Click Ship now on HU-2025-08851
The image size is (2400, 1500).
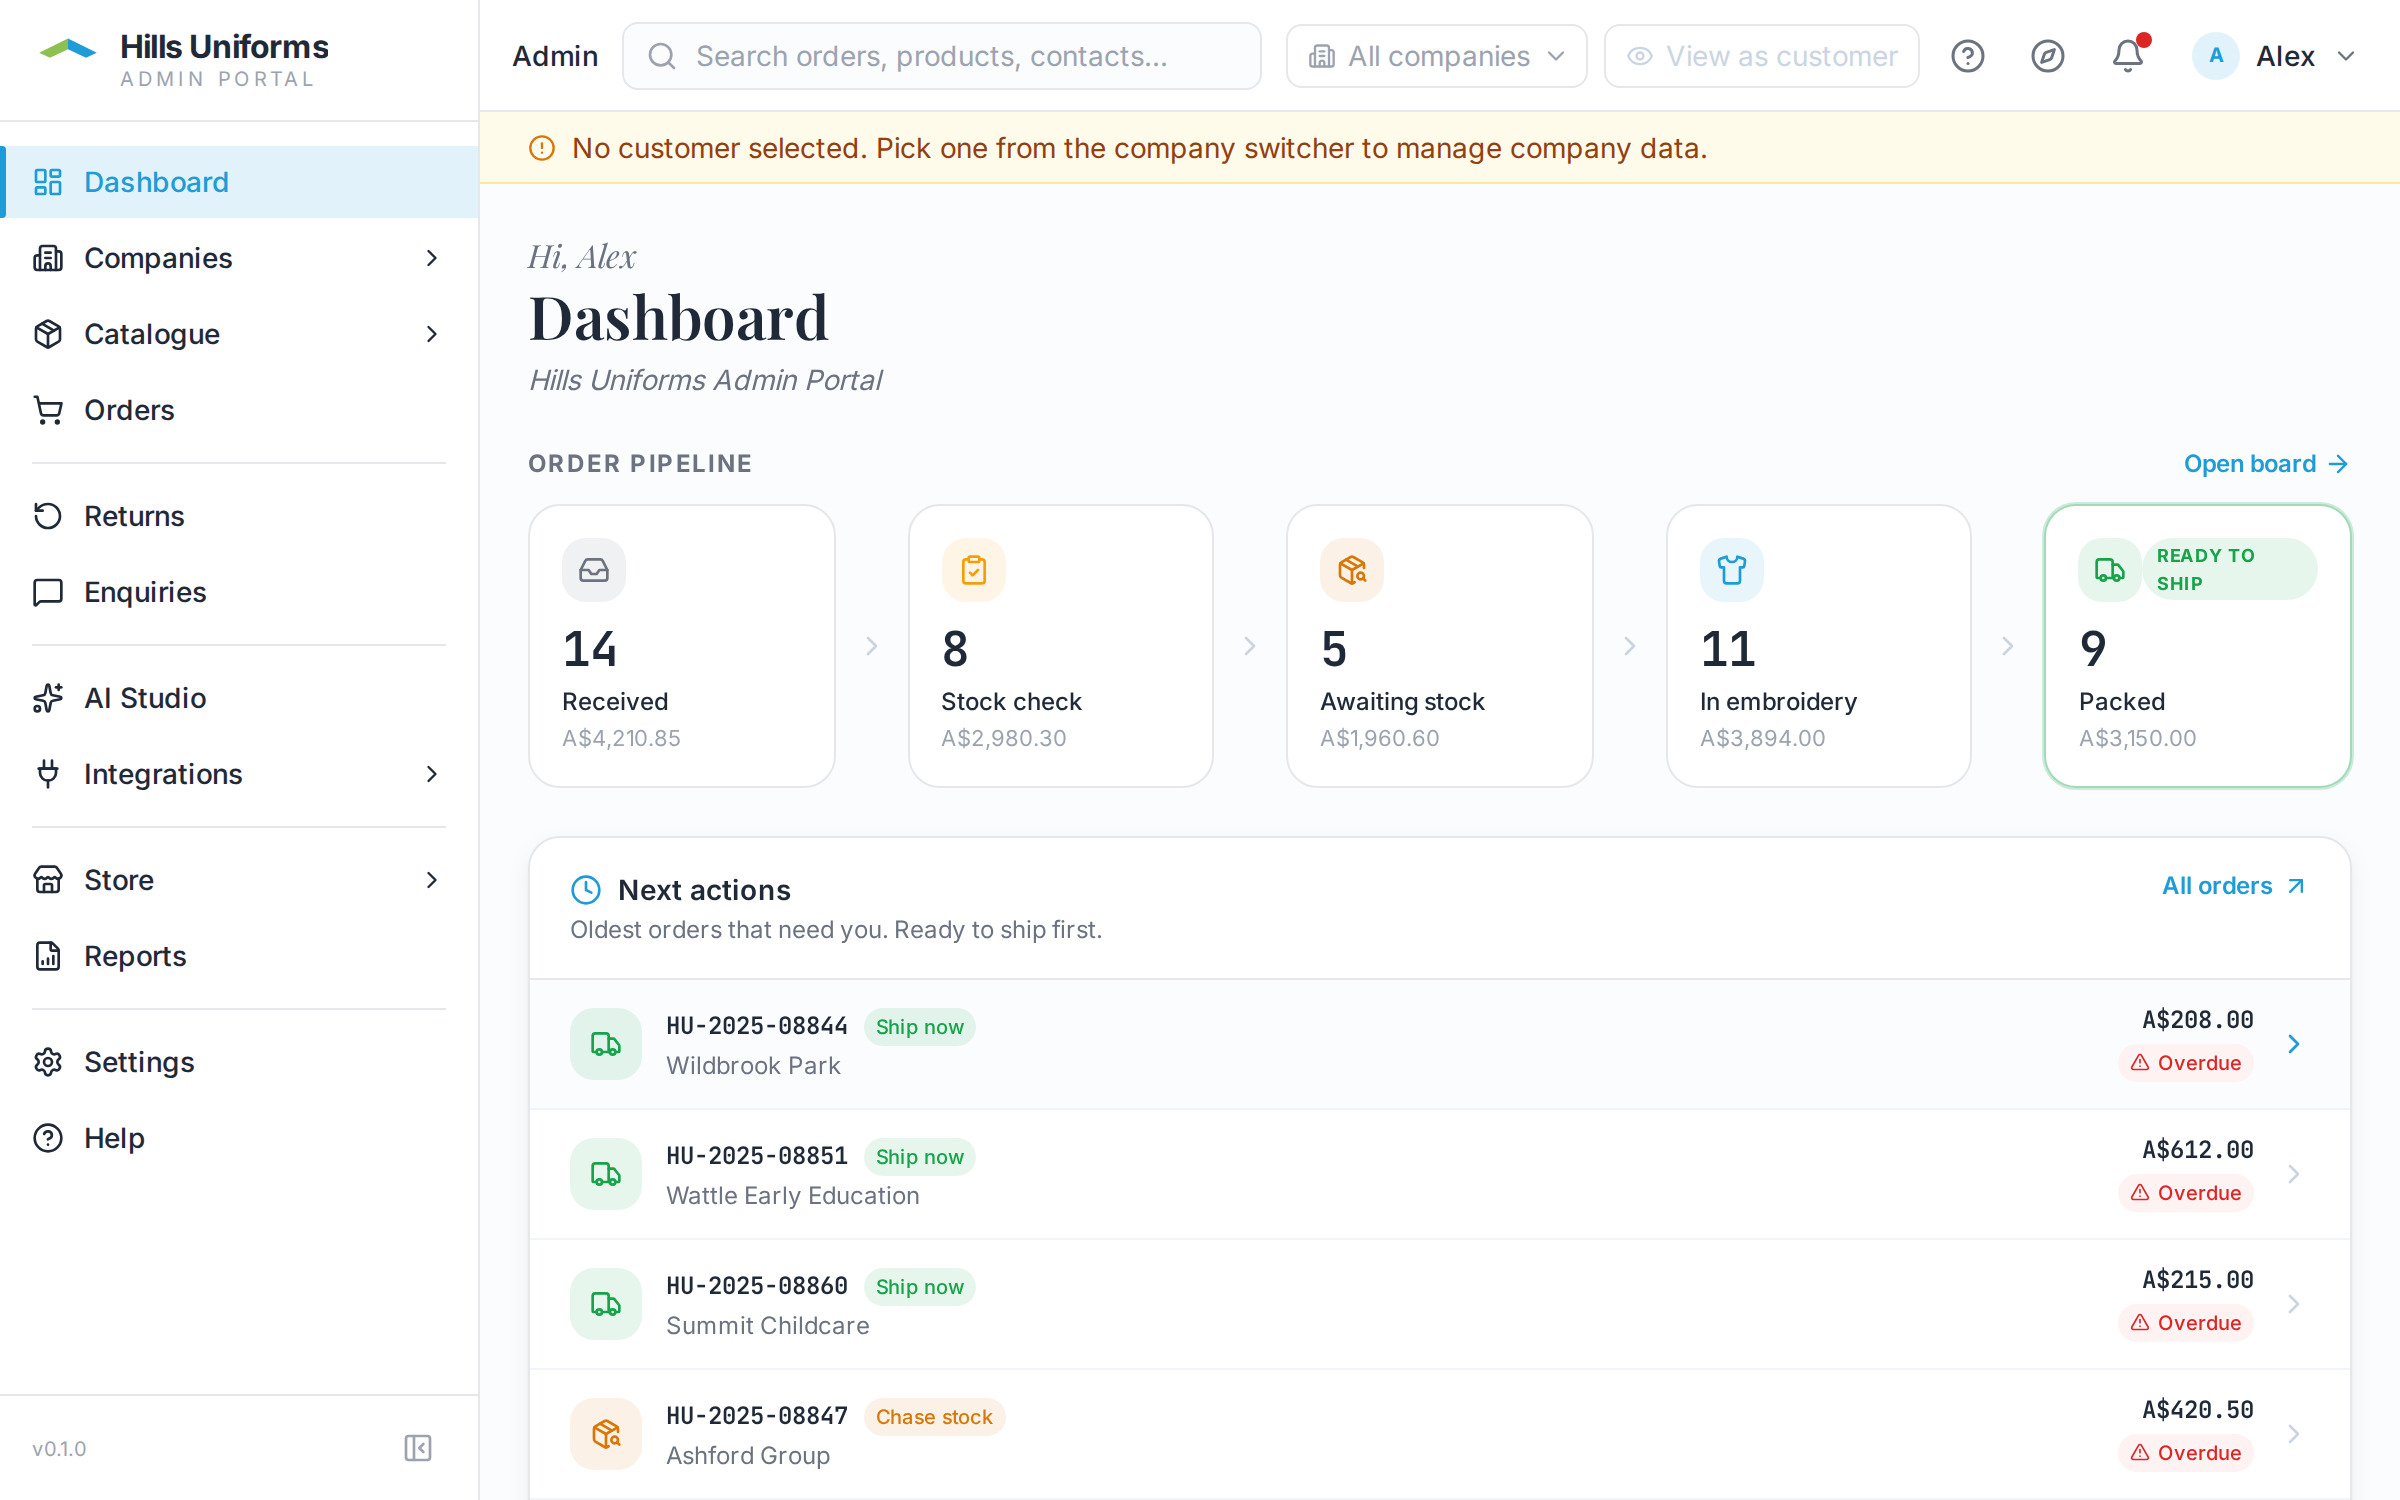click(919, 1157)
